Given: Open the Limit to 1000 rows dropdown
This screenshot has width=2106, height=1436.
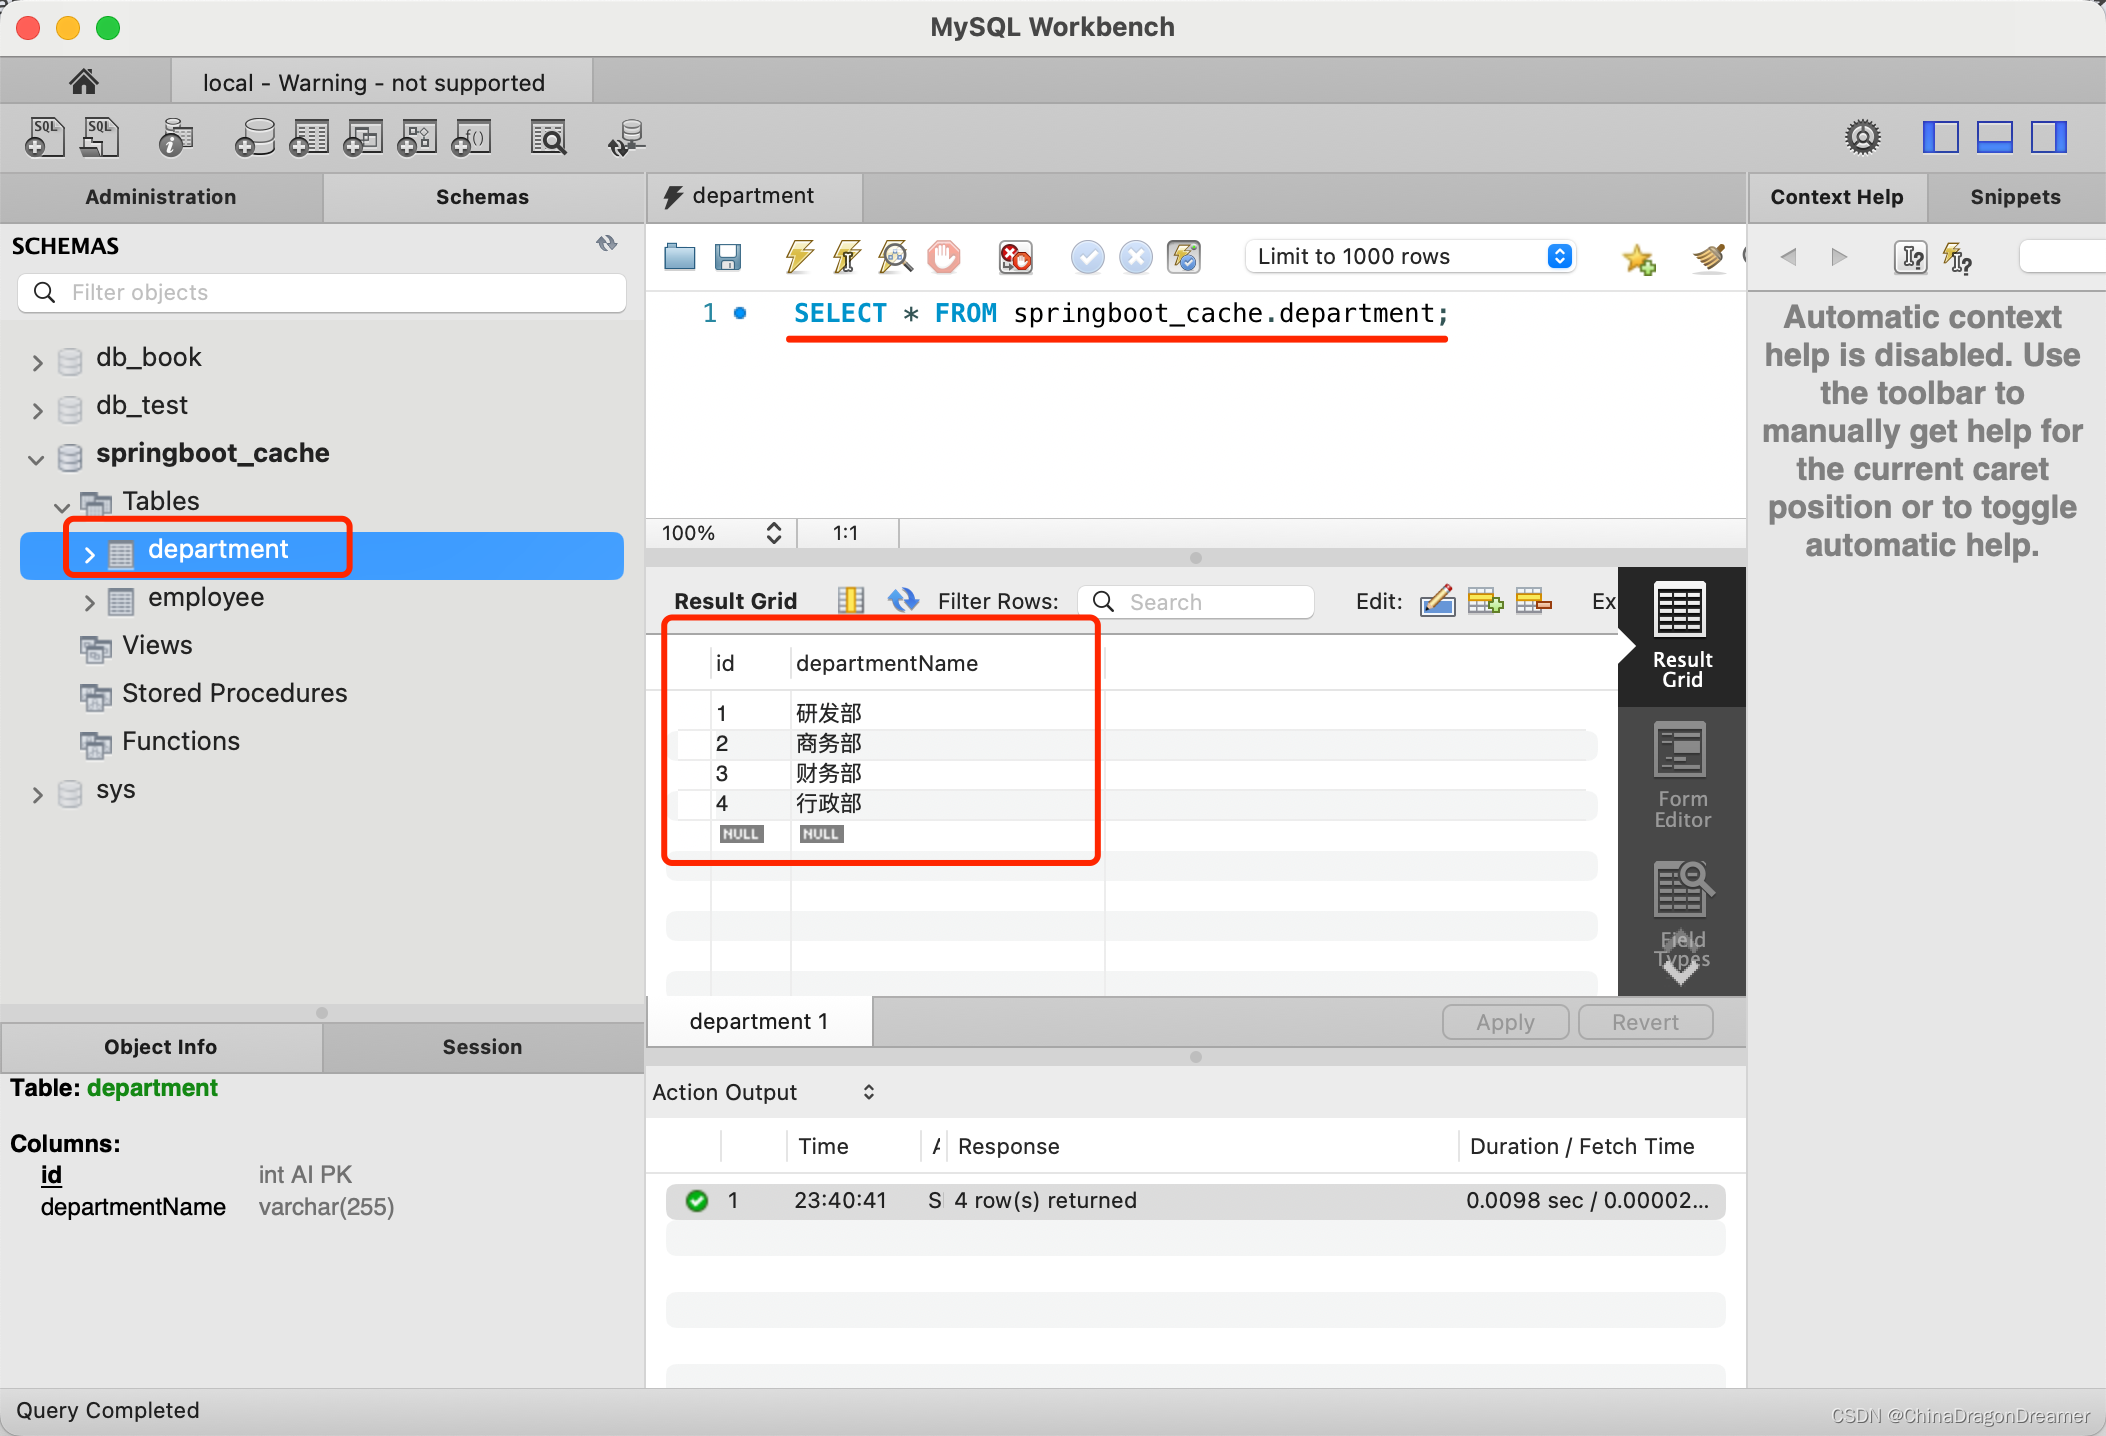Looking at the screenshot, I should click(x=1410, y=257).
